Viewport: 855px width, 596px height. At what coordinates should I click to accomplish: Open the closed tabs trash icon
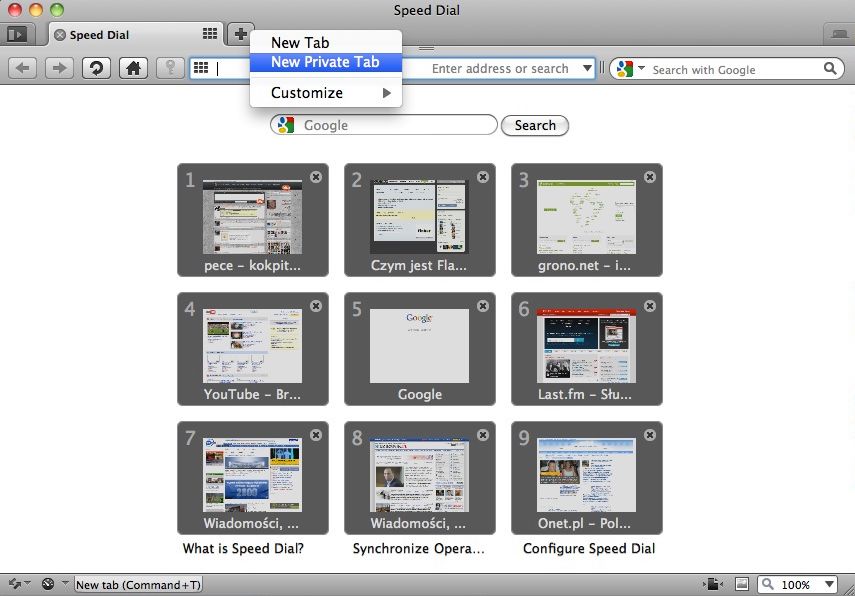(x=839, y=34)
